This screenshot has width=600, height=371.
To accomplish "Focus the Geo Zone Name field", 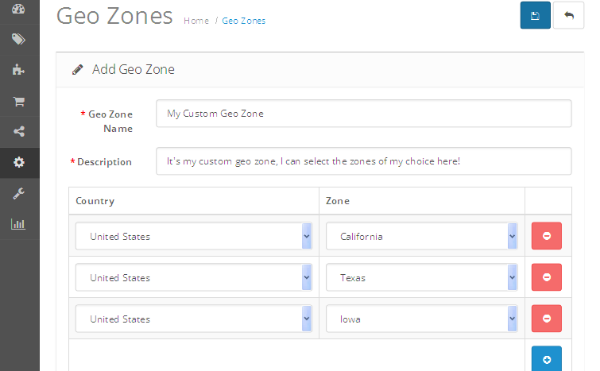I will click(364, 114).
